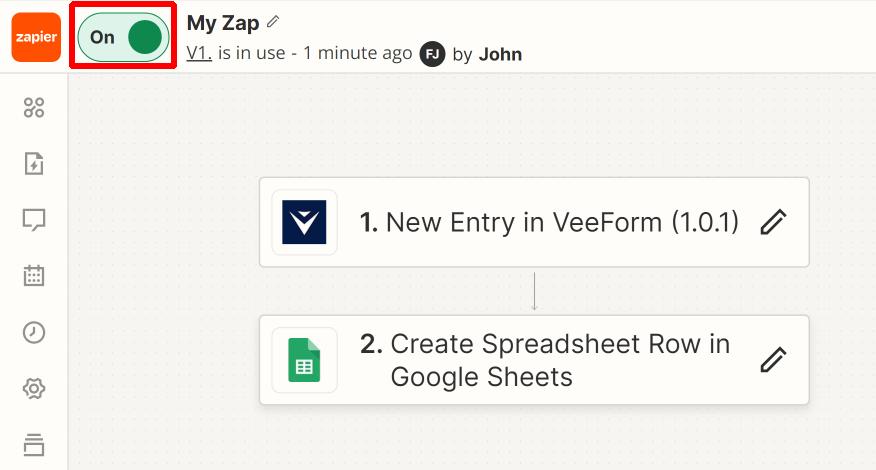The image size is (876, 470).
Task: Select the Create Spreadsheet Row step
Action: pos(534,360)
